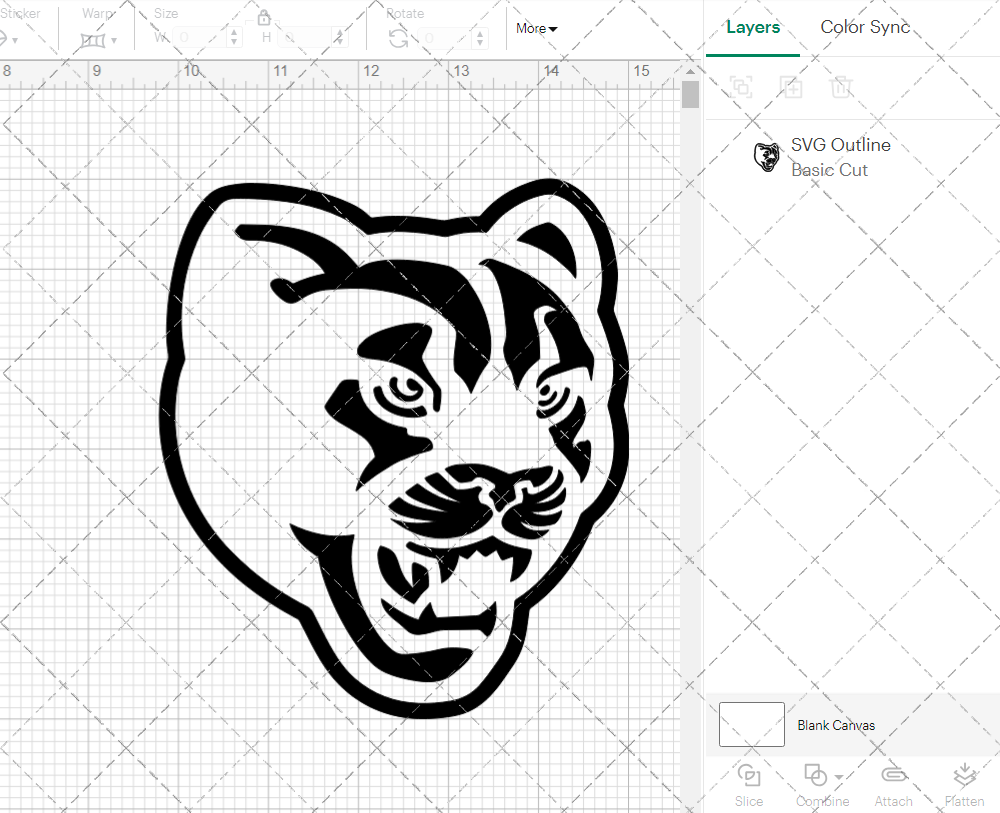
Task: Click the Blank Canvas label
Action: click(x=836, y=725)
